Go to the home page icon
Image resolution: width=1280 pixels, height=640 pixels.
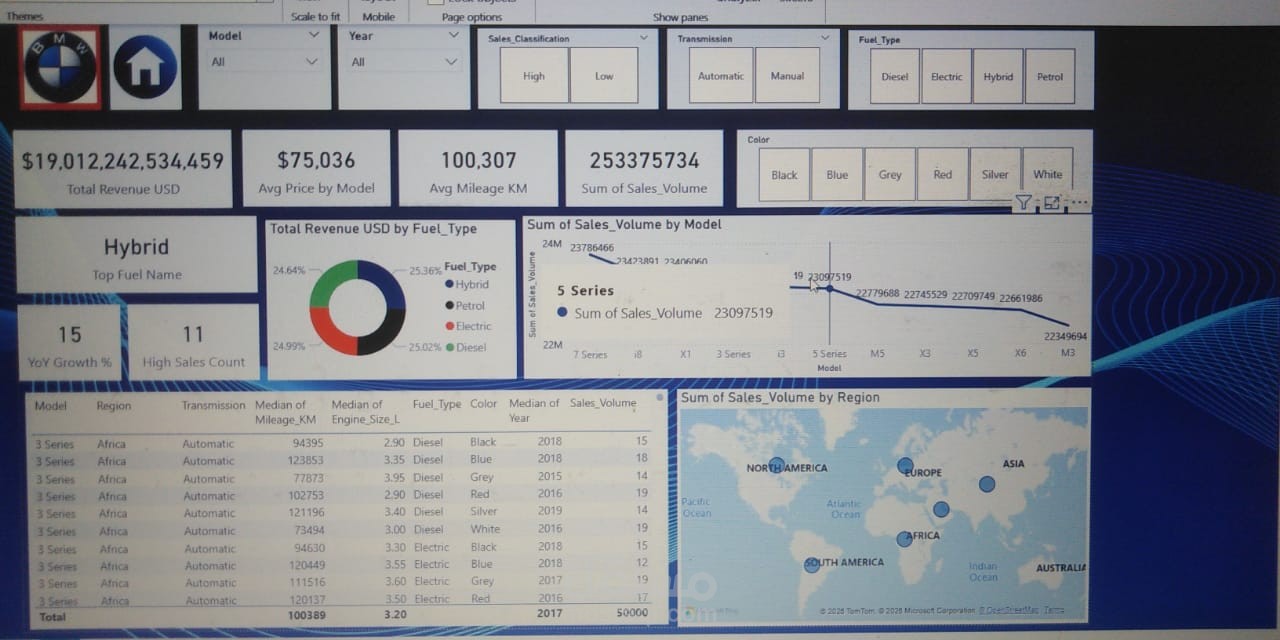click(x=145, y=68)
